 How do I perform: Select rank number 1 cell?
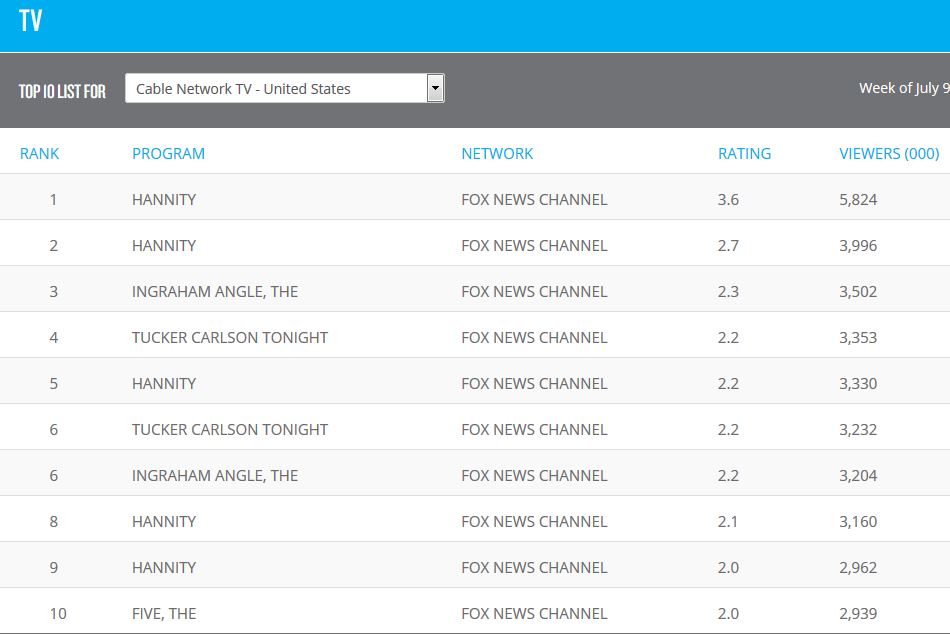[x=53, y=199]
